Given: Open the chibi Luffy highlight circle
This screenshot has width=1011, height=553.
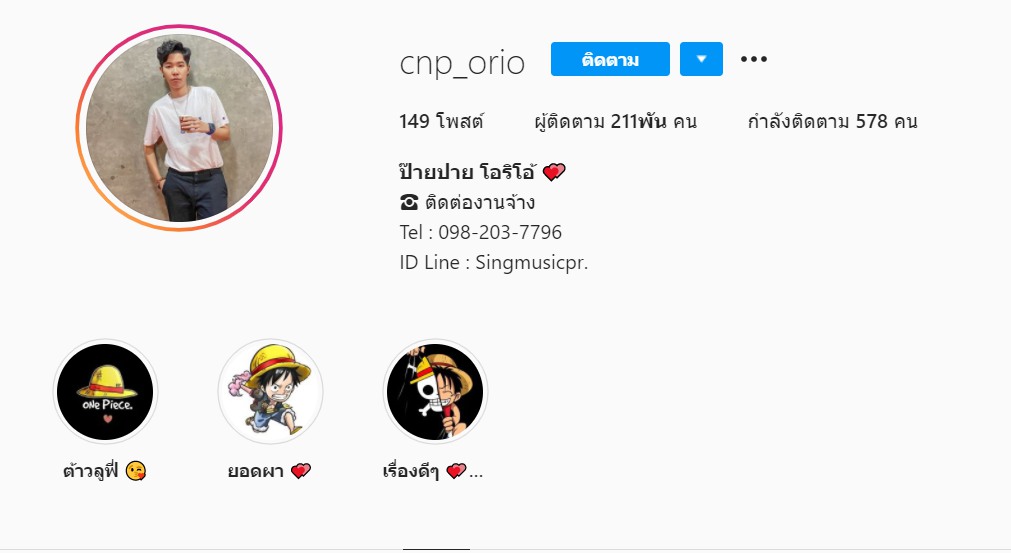Looking at the screenshot, I should tap(270, 392).
